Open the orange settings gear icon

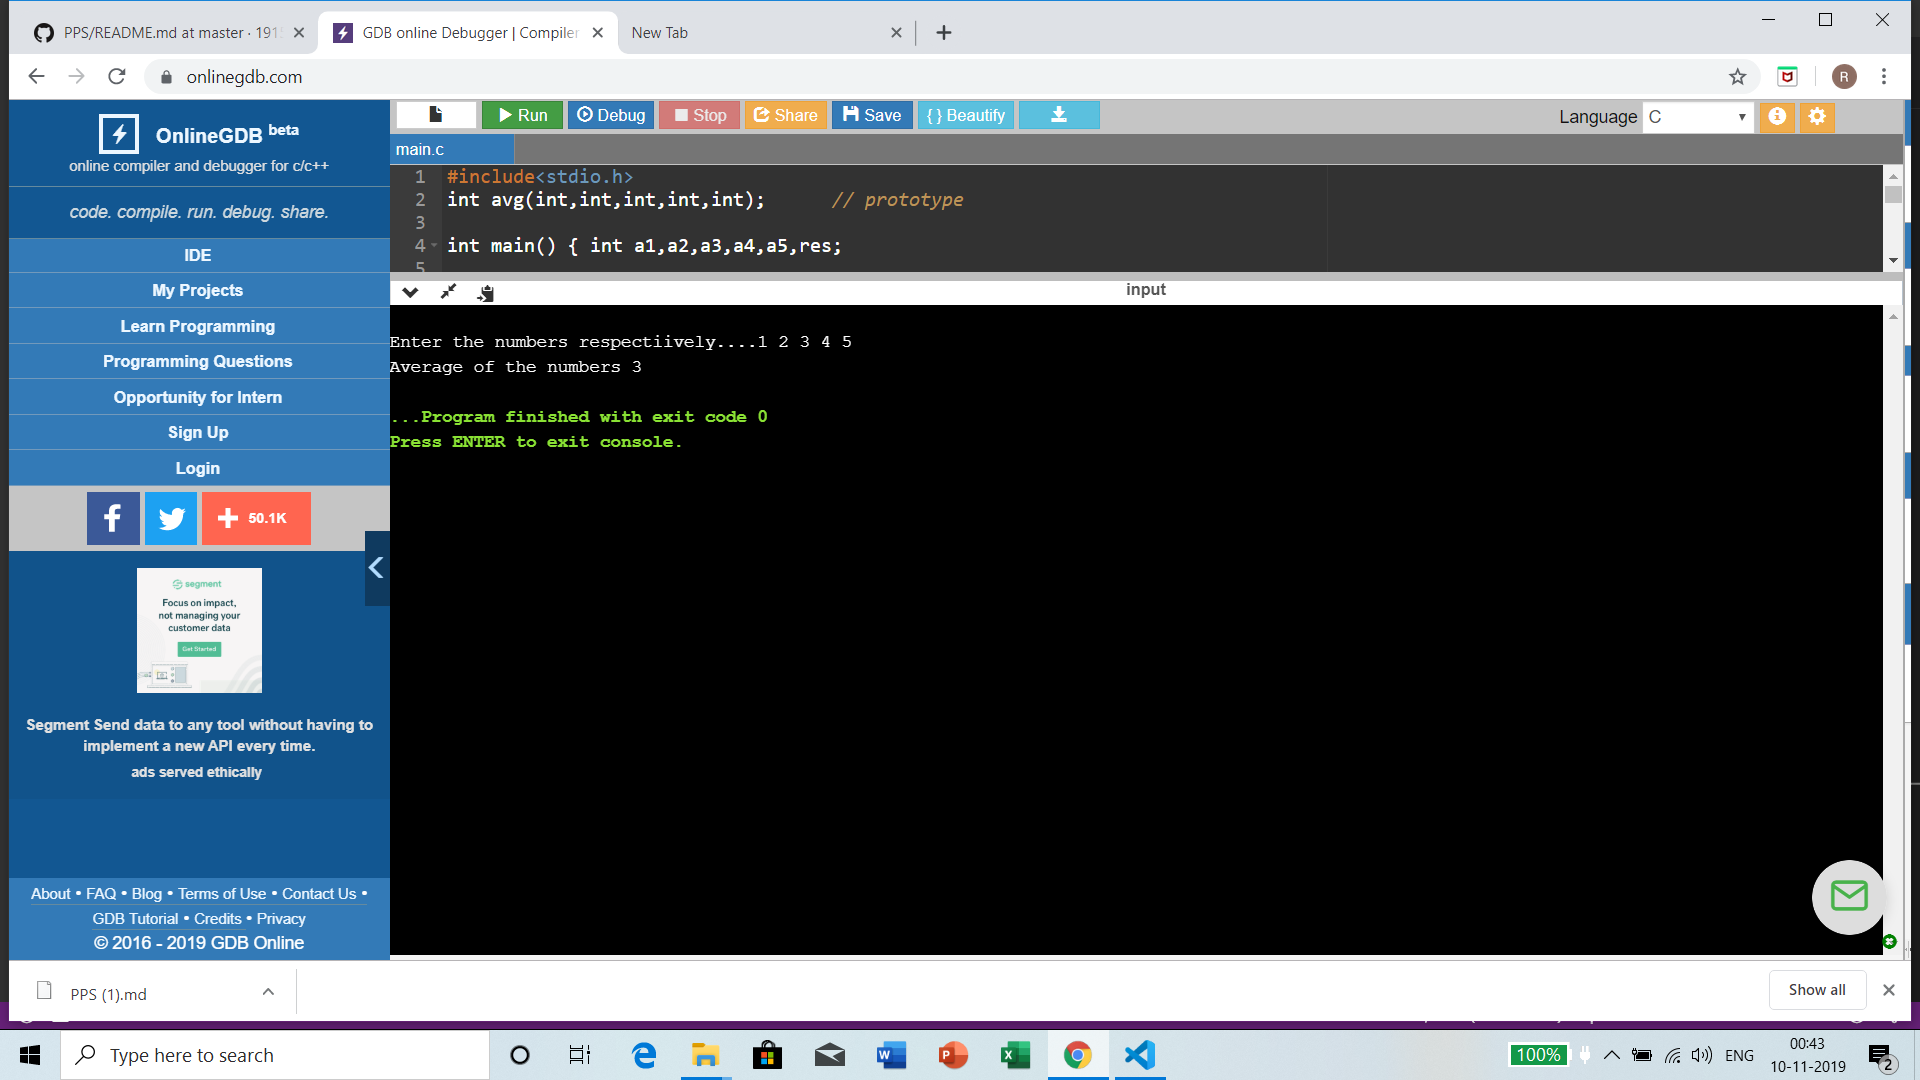click(1817, 116)
